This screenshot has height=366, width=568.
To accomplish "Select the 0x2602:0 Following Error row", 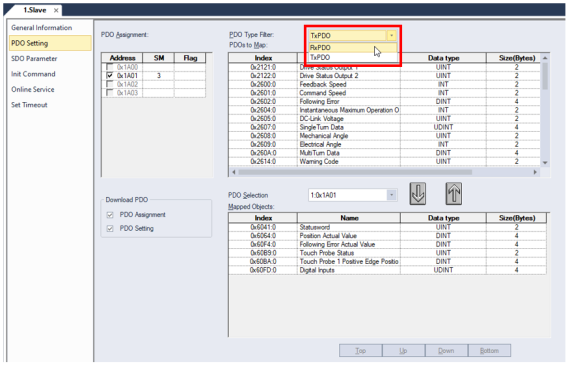I will tap(384, 101).
